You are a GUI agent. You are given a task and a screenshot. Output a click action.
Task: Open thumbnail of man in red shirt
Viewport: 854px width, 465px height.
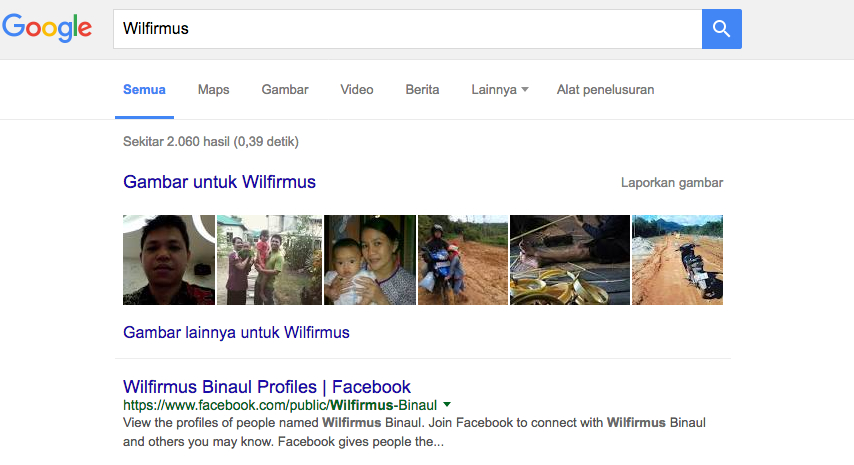tap(168, 260)
